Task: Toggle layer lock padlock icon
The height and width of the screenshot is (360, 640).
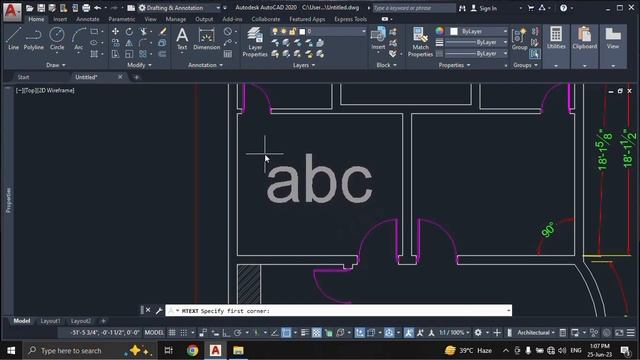Action: [292, 31]
